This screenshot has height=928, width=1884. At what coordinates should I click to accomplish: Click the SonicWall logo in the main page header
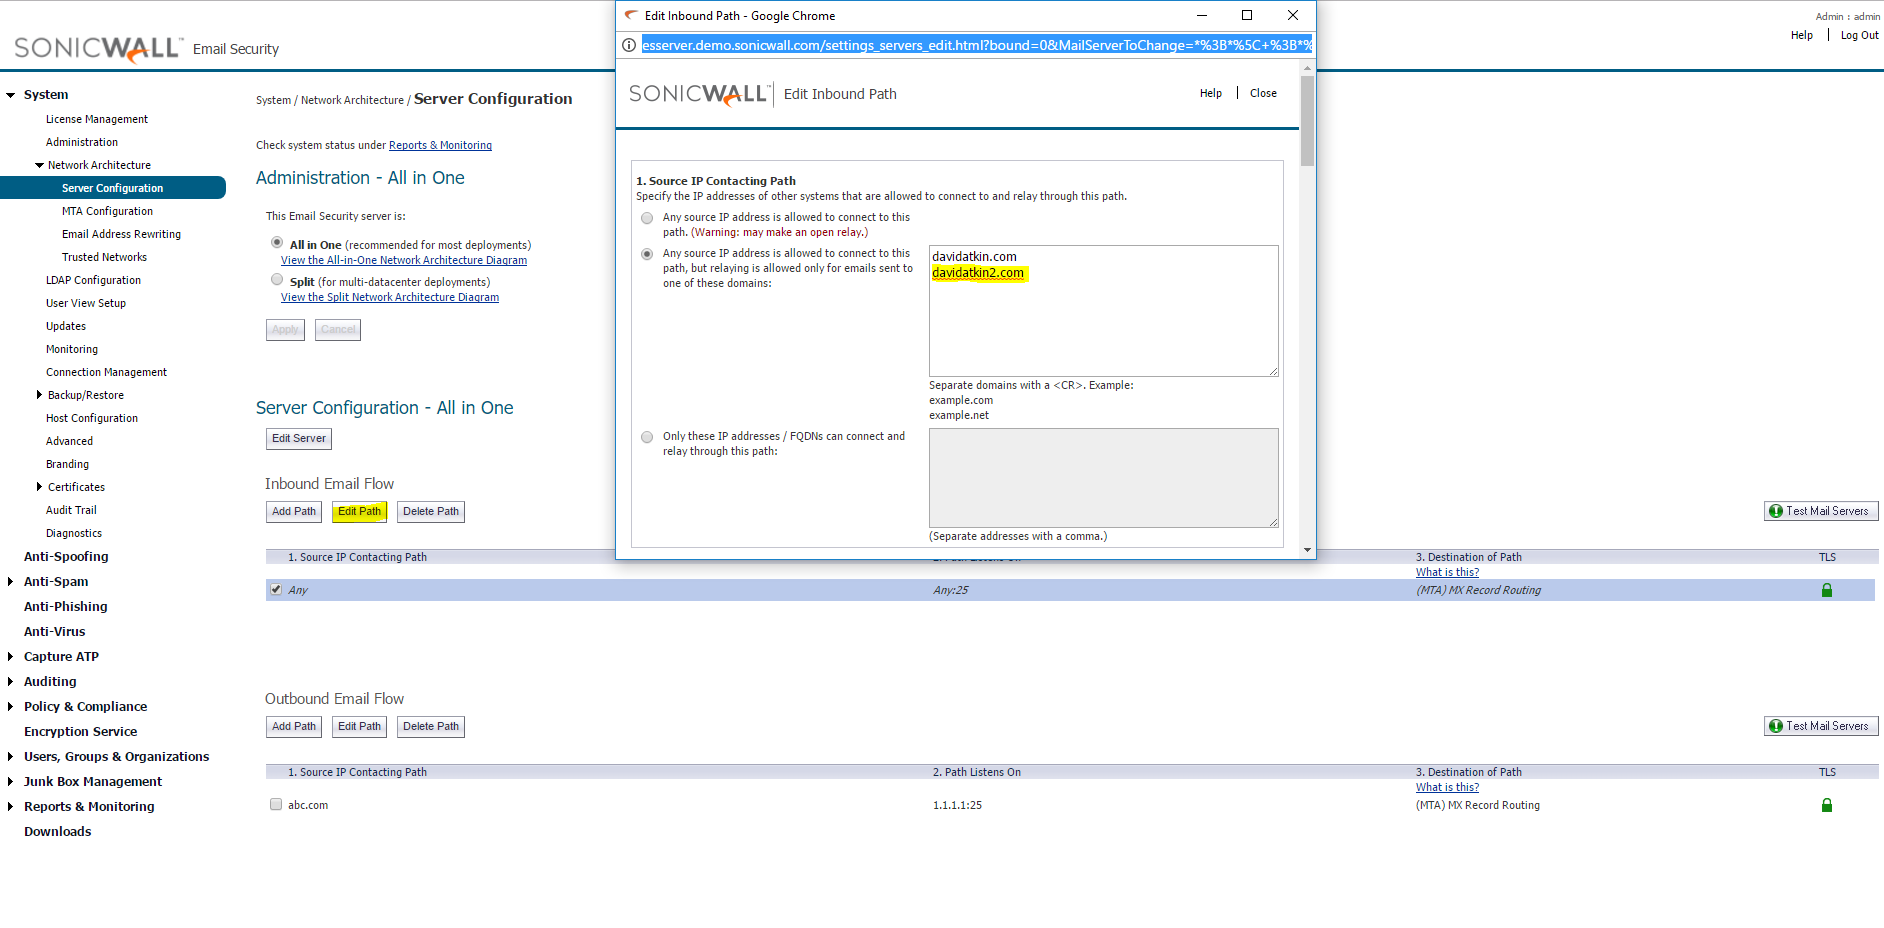pyautogui.click(x=98, y=48)
